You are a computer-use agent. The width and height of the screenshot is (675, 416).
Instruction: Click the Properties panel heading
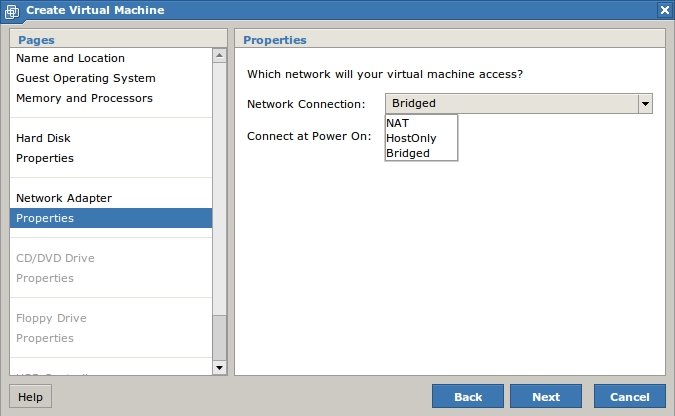pyautogui.click(x=275, y=40)
